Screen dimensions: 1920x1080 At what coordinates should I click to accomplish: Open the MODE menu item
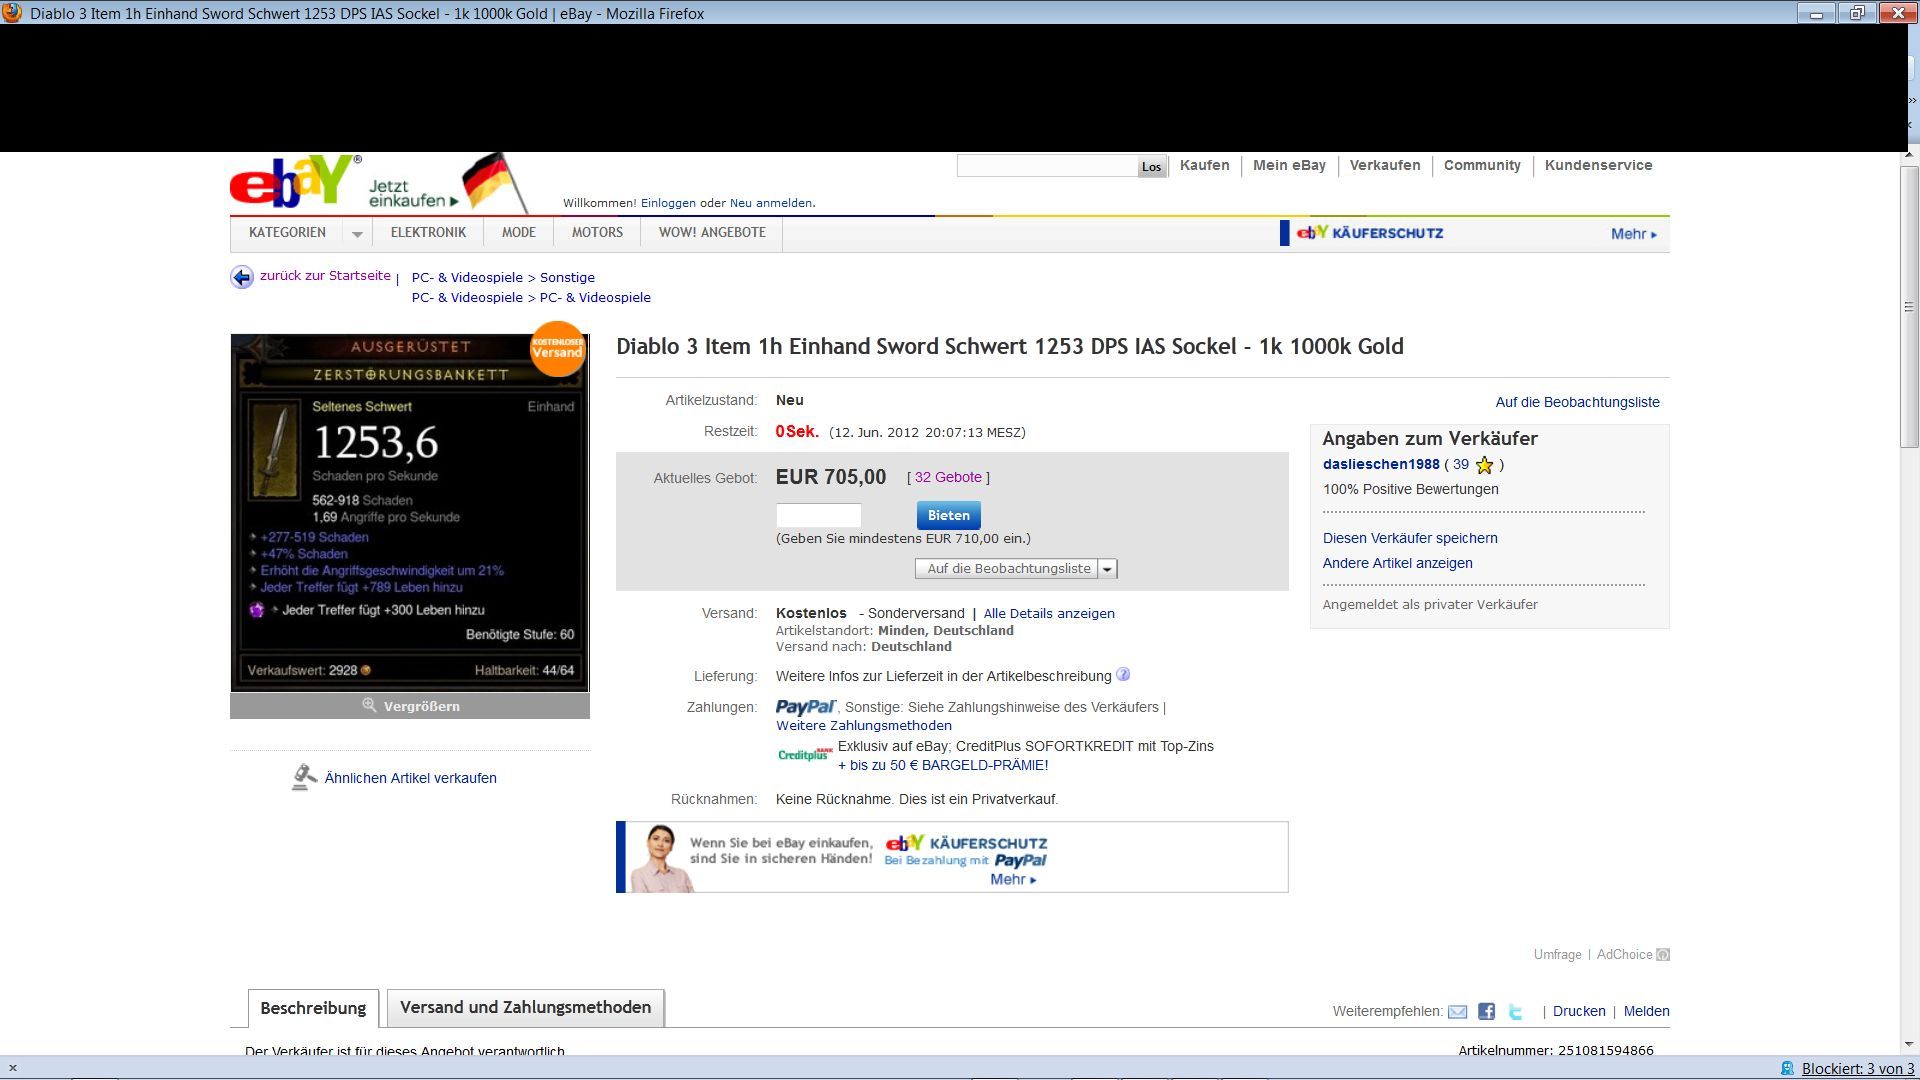tap(518, 232)
